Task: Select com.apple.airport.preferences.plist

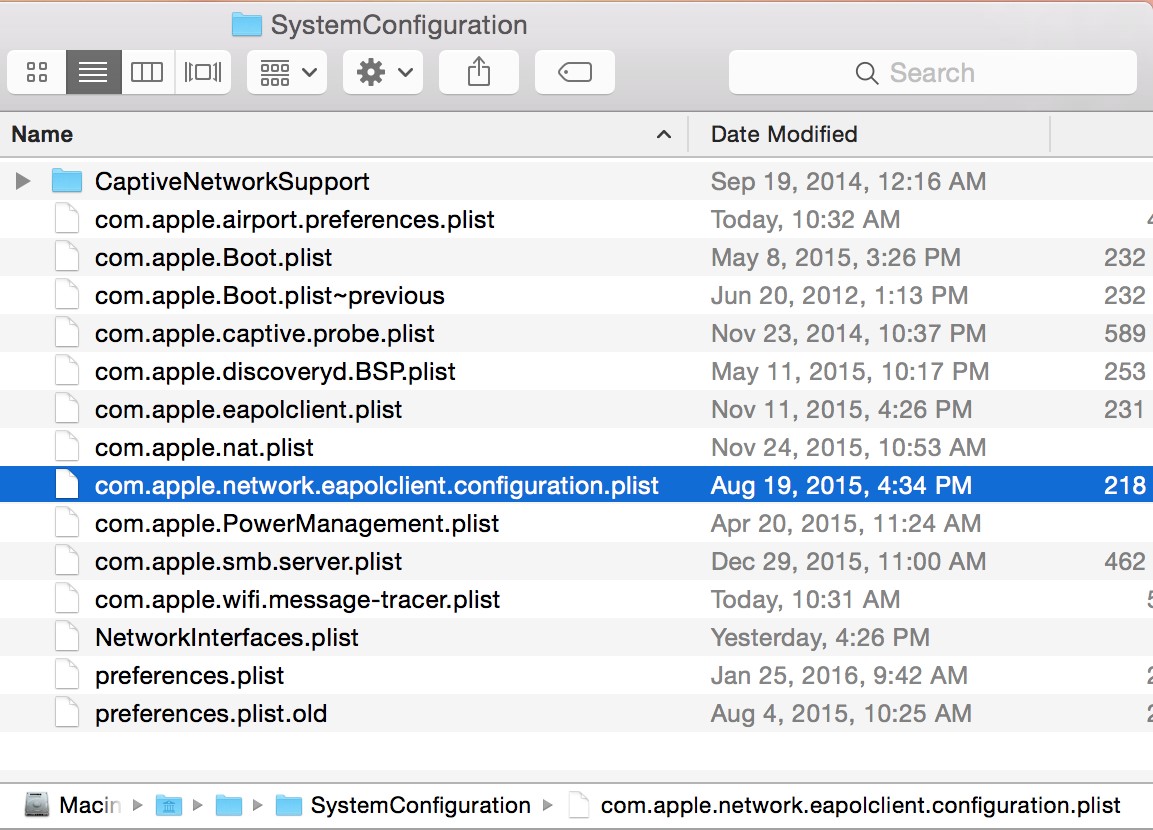Action: (x=294, y=220)
